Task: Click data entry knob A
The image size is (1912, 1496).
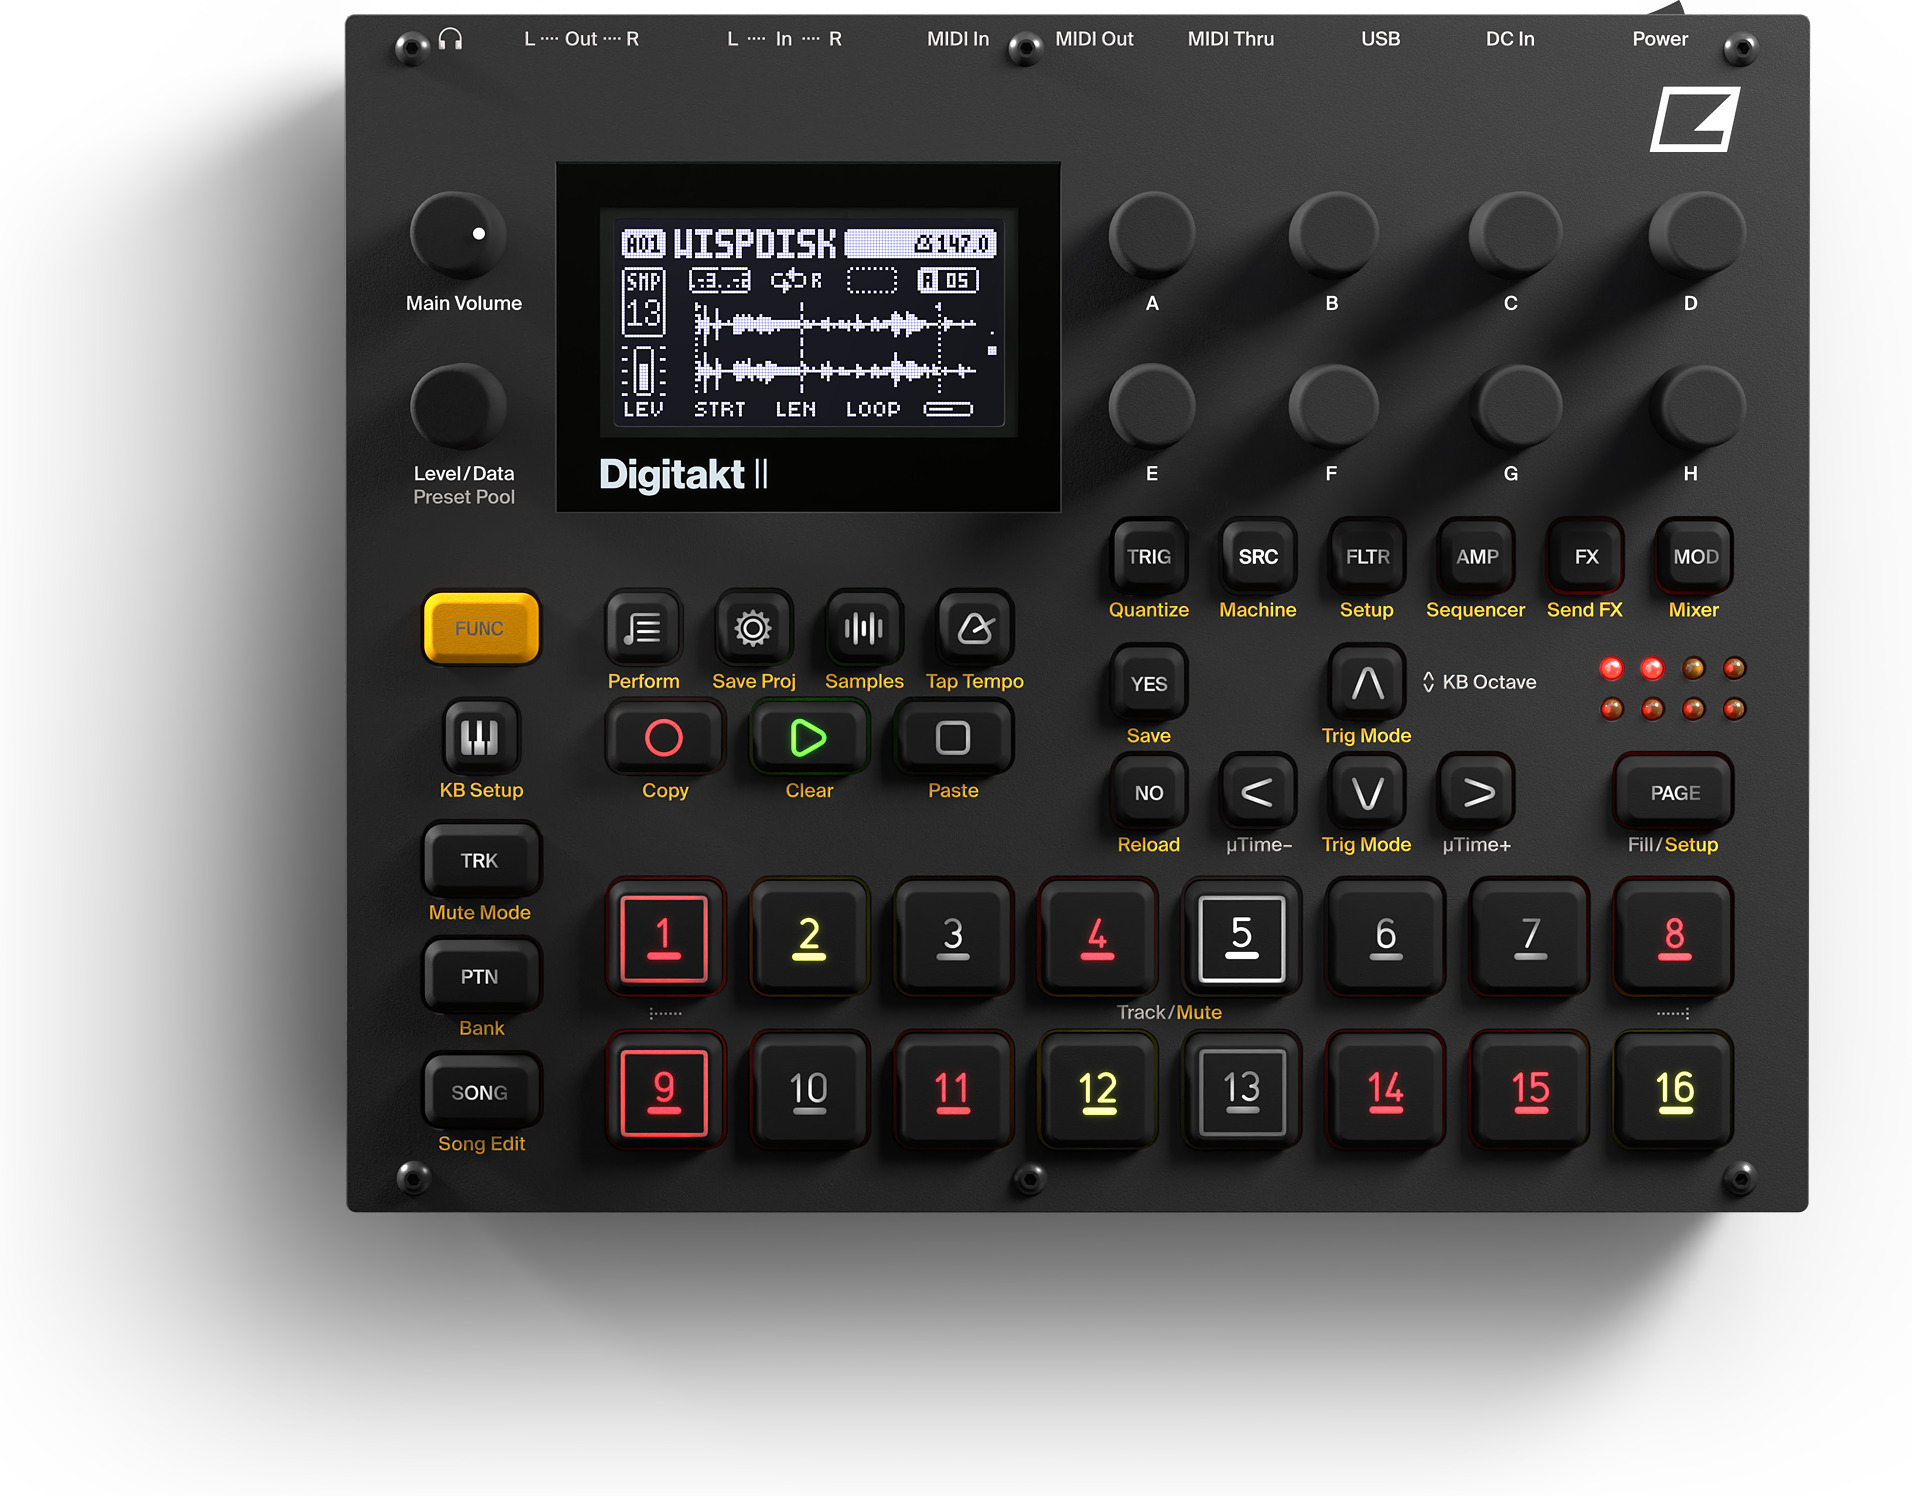Action: pos(1152,234)
